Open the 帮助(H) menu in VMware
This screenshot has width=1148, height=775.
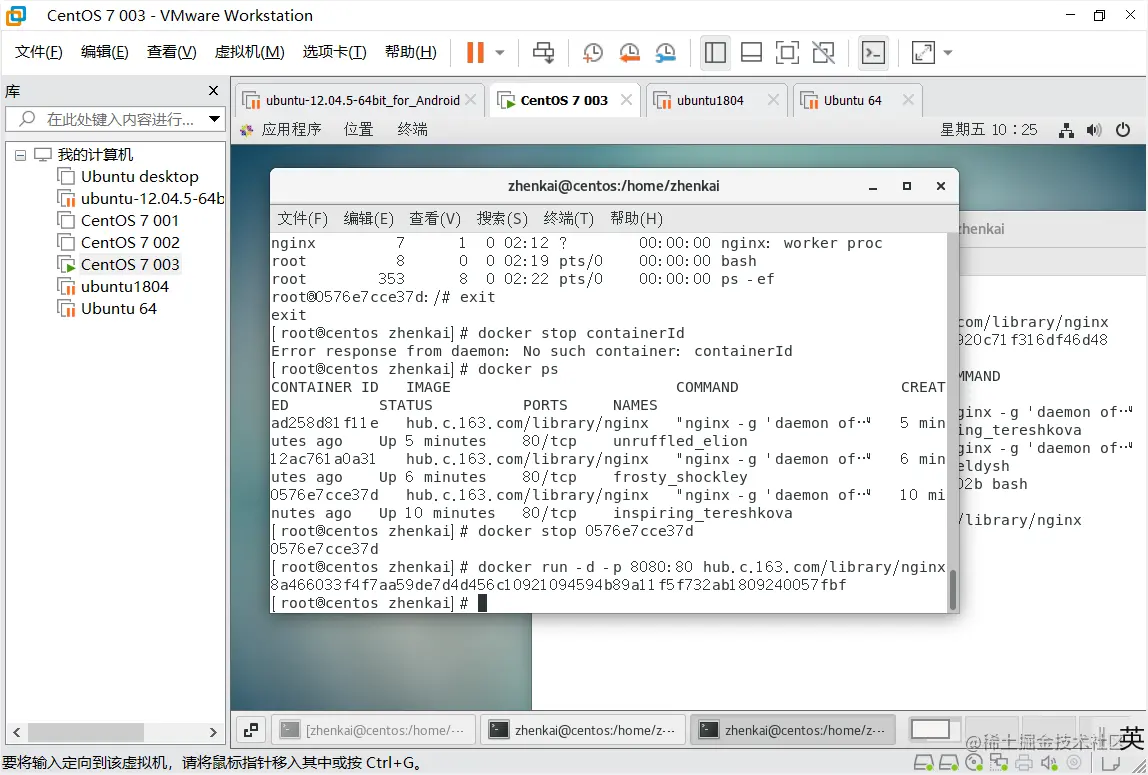pyautogui.click(x=411, y=52)
